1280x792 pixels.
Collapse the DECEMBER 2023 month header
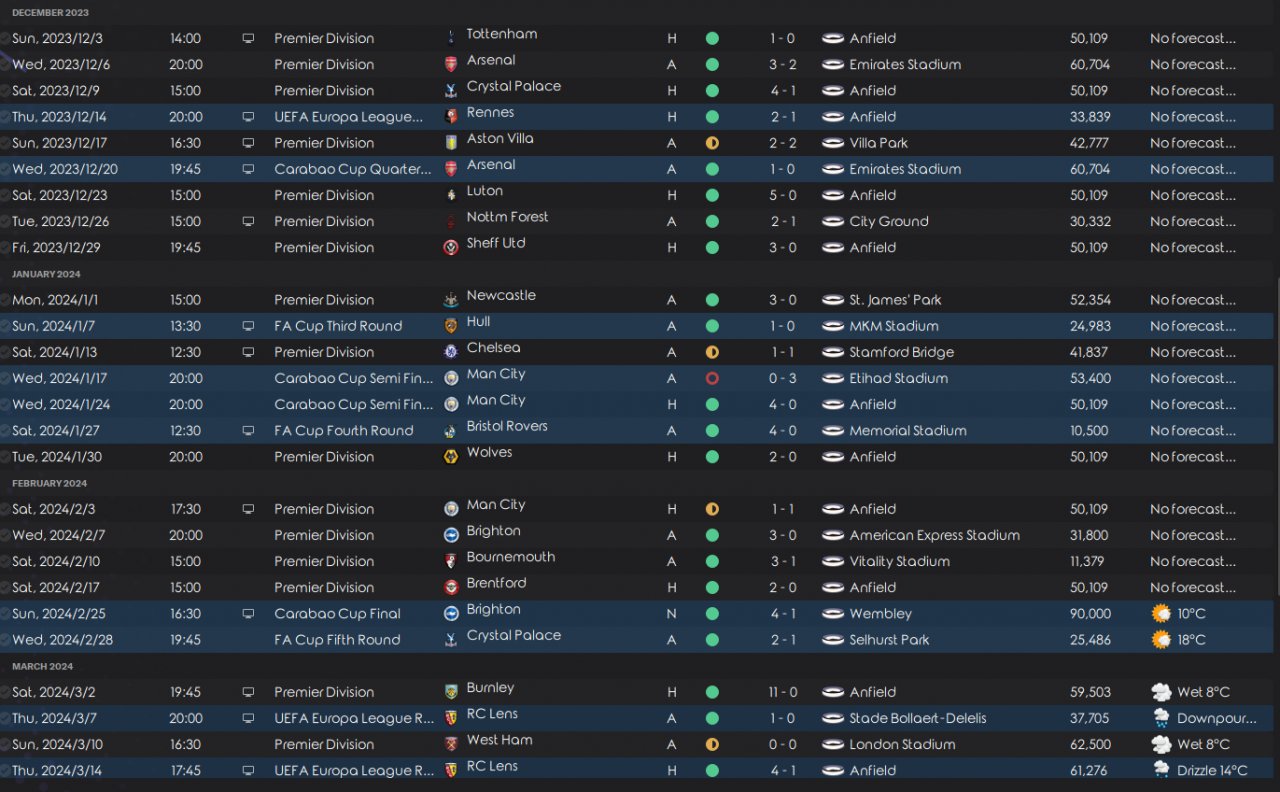click(50, 12)
